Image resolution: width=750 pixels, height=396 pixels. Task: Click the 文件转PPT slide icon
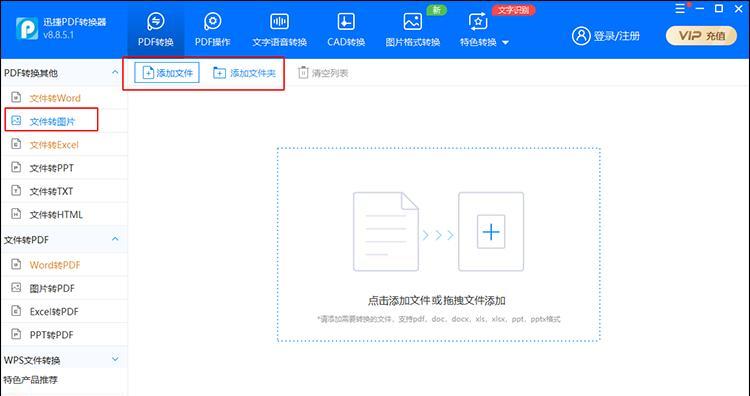pos(16,167)
